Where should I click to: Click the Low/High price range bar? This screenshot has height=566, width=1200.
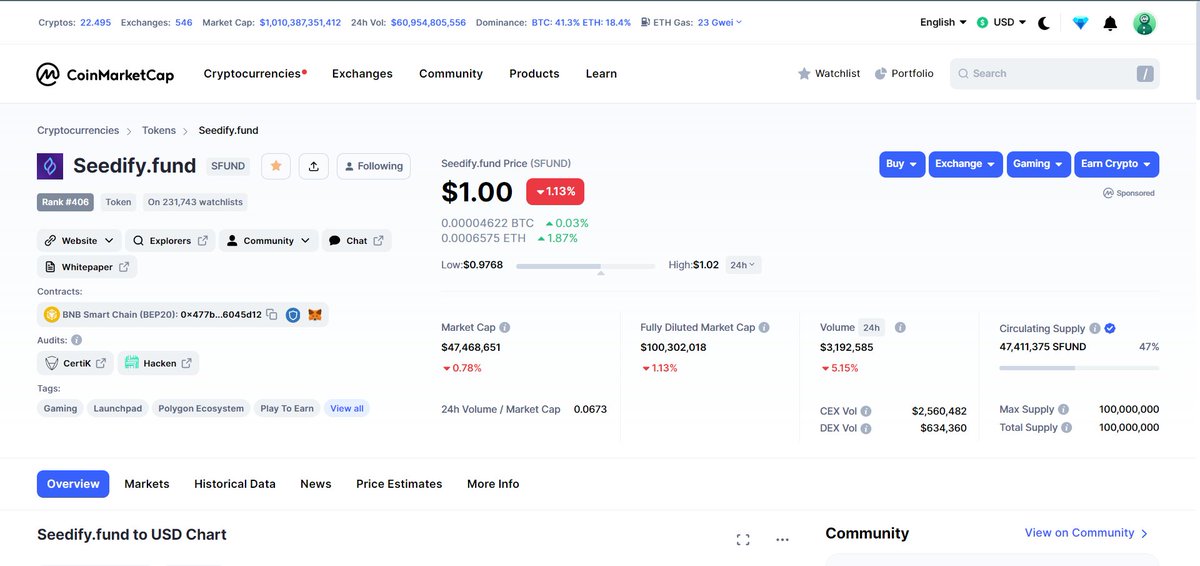(585, 266)
